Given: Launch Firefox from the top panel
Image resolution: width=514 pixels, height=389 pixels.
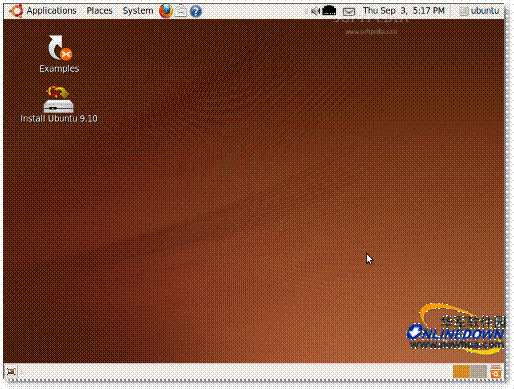Looking at the screenshot, I should (x=166, y=11).
